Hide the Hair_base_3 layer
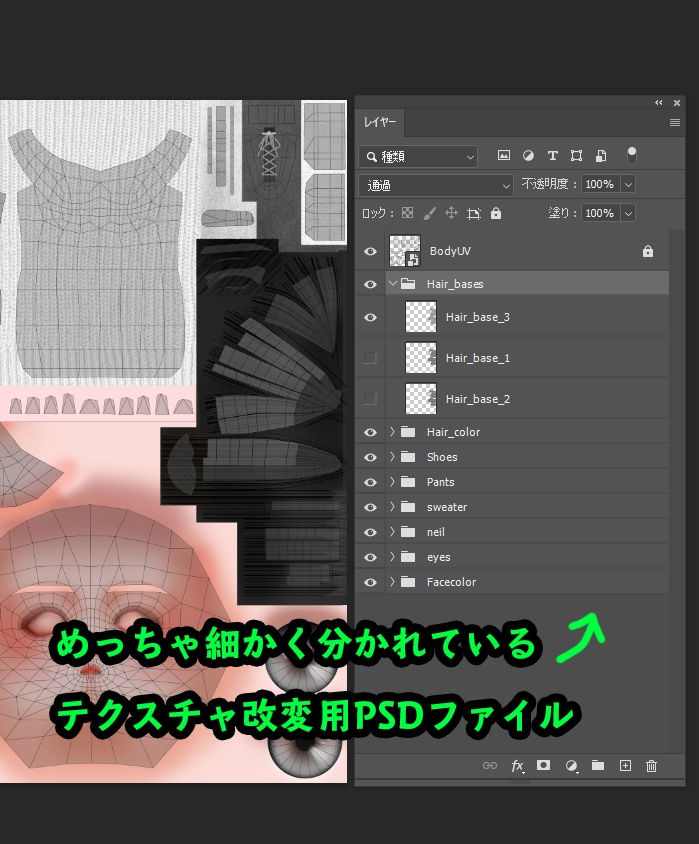699x844 pixels. click(x=370, y=318)
